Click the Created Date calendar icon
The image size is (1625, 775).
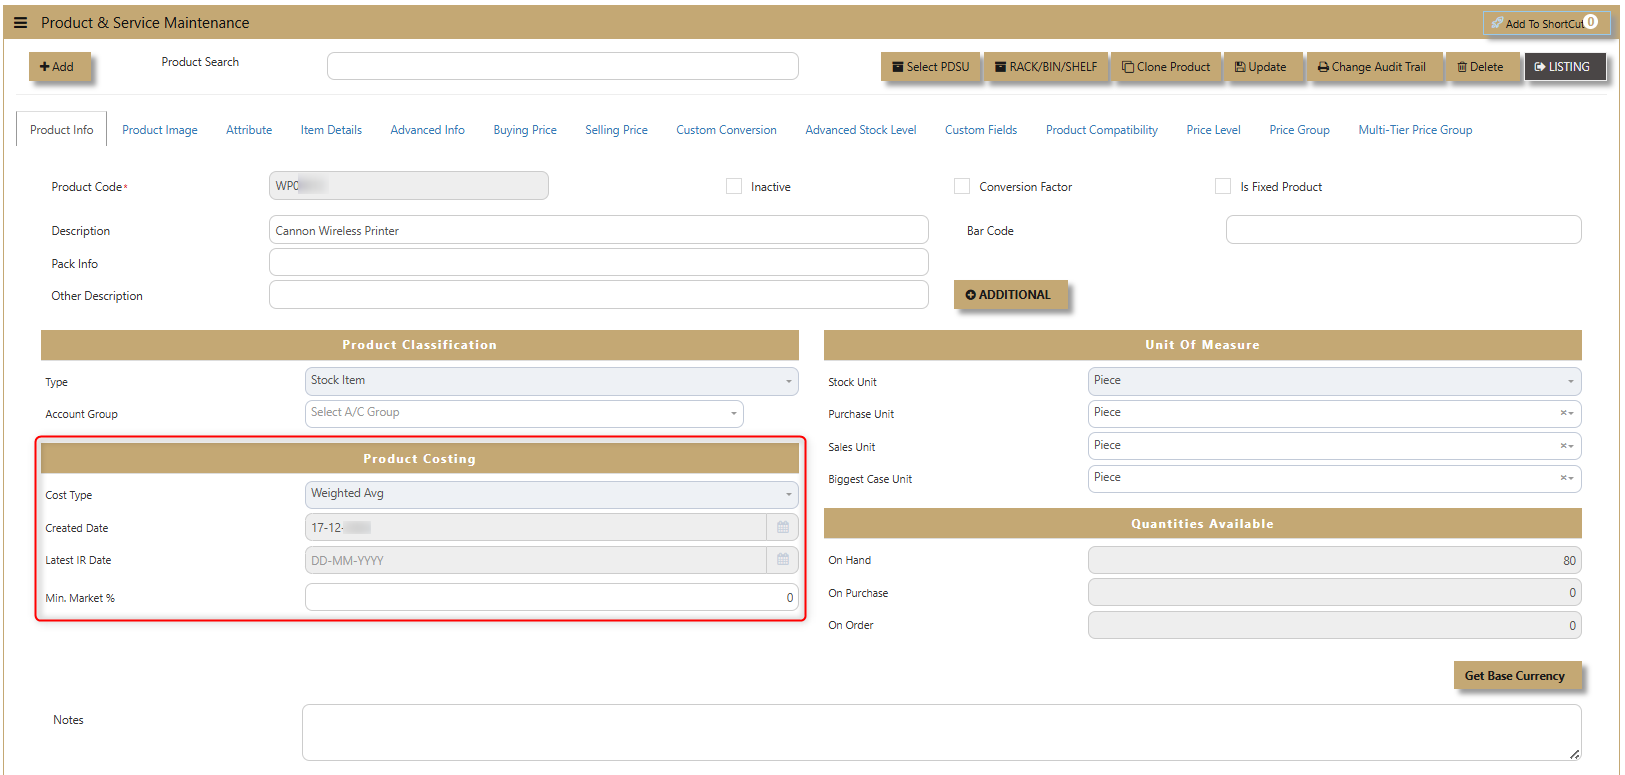pyautogui.click(x=783, y=527)
